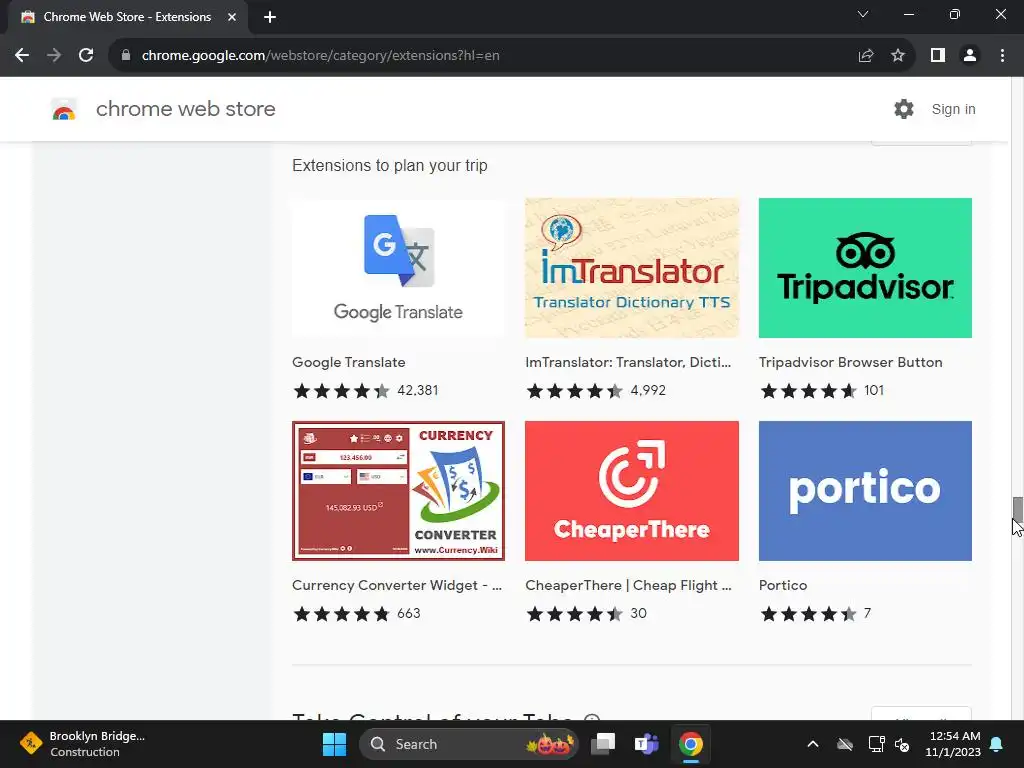Open the Tripadvisor extension thumbnail
This screenshot has width=1024, height=768.
tap(865, 268)
